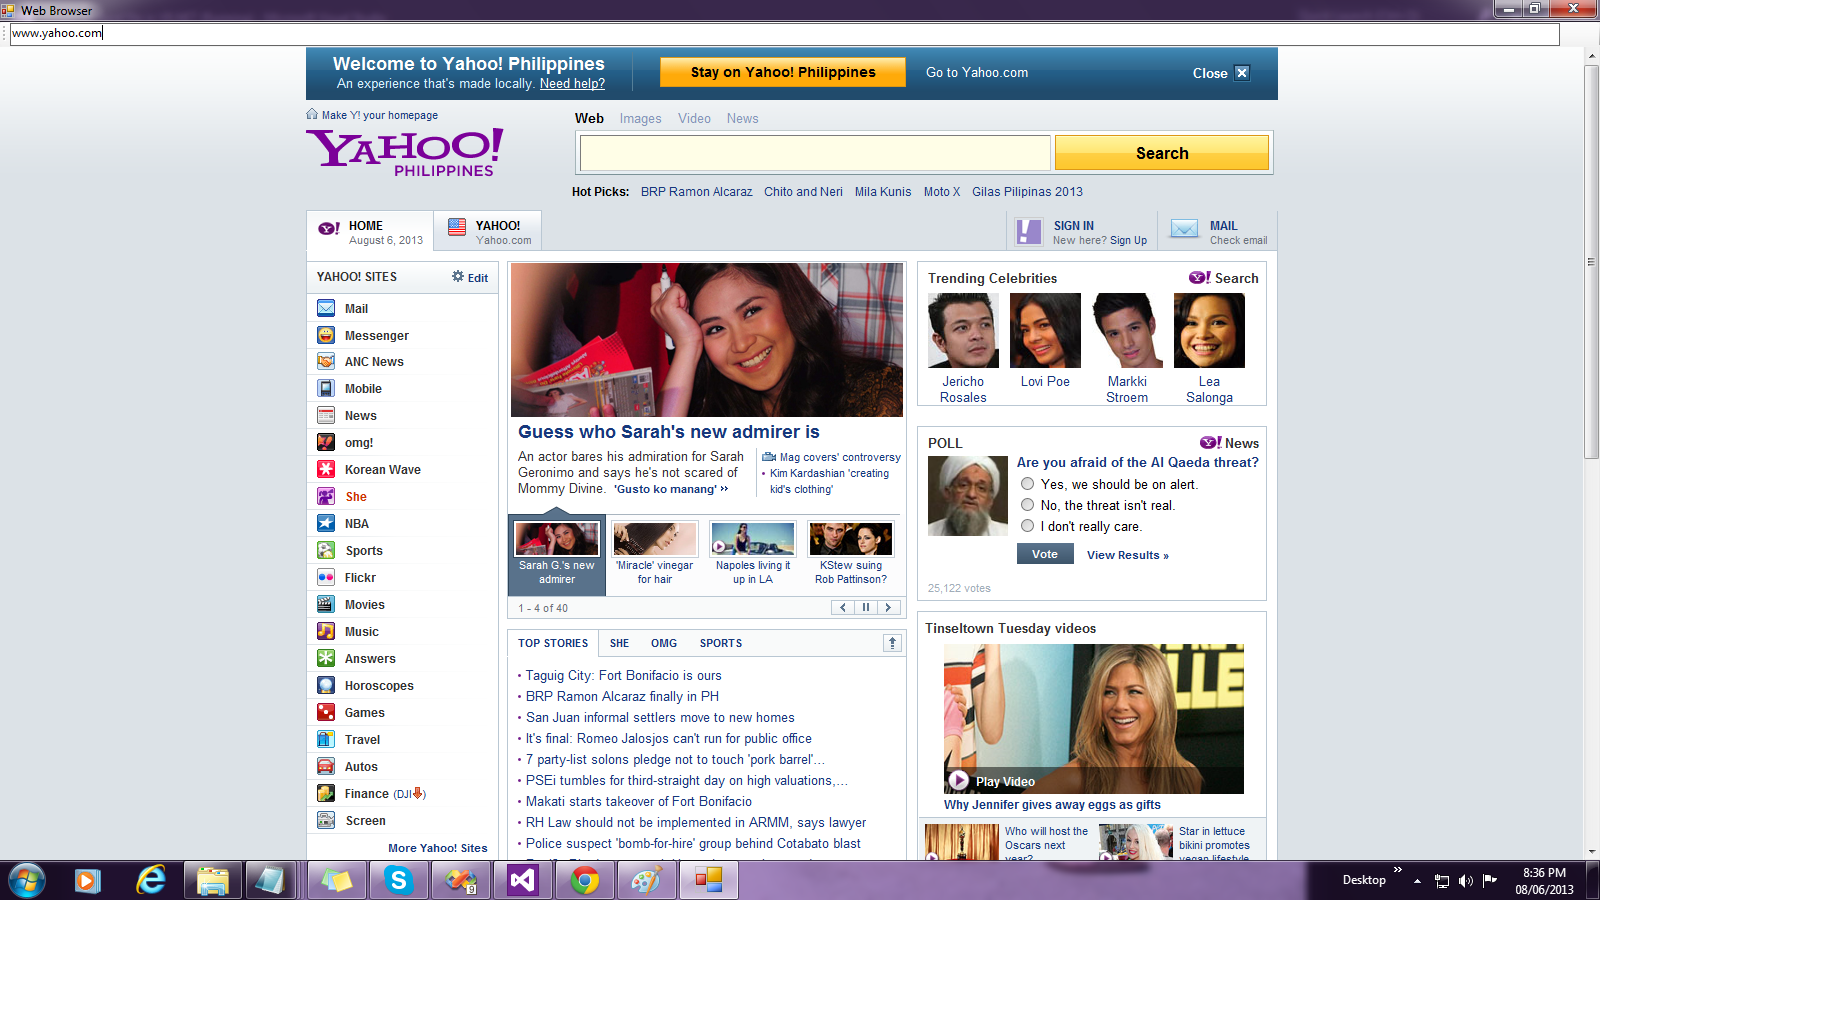Screen dimensions: 1840x1032
Task: Open Visual Studio from the taskbar
Action: pos(523,880)
